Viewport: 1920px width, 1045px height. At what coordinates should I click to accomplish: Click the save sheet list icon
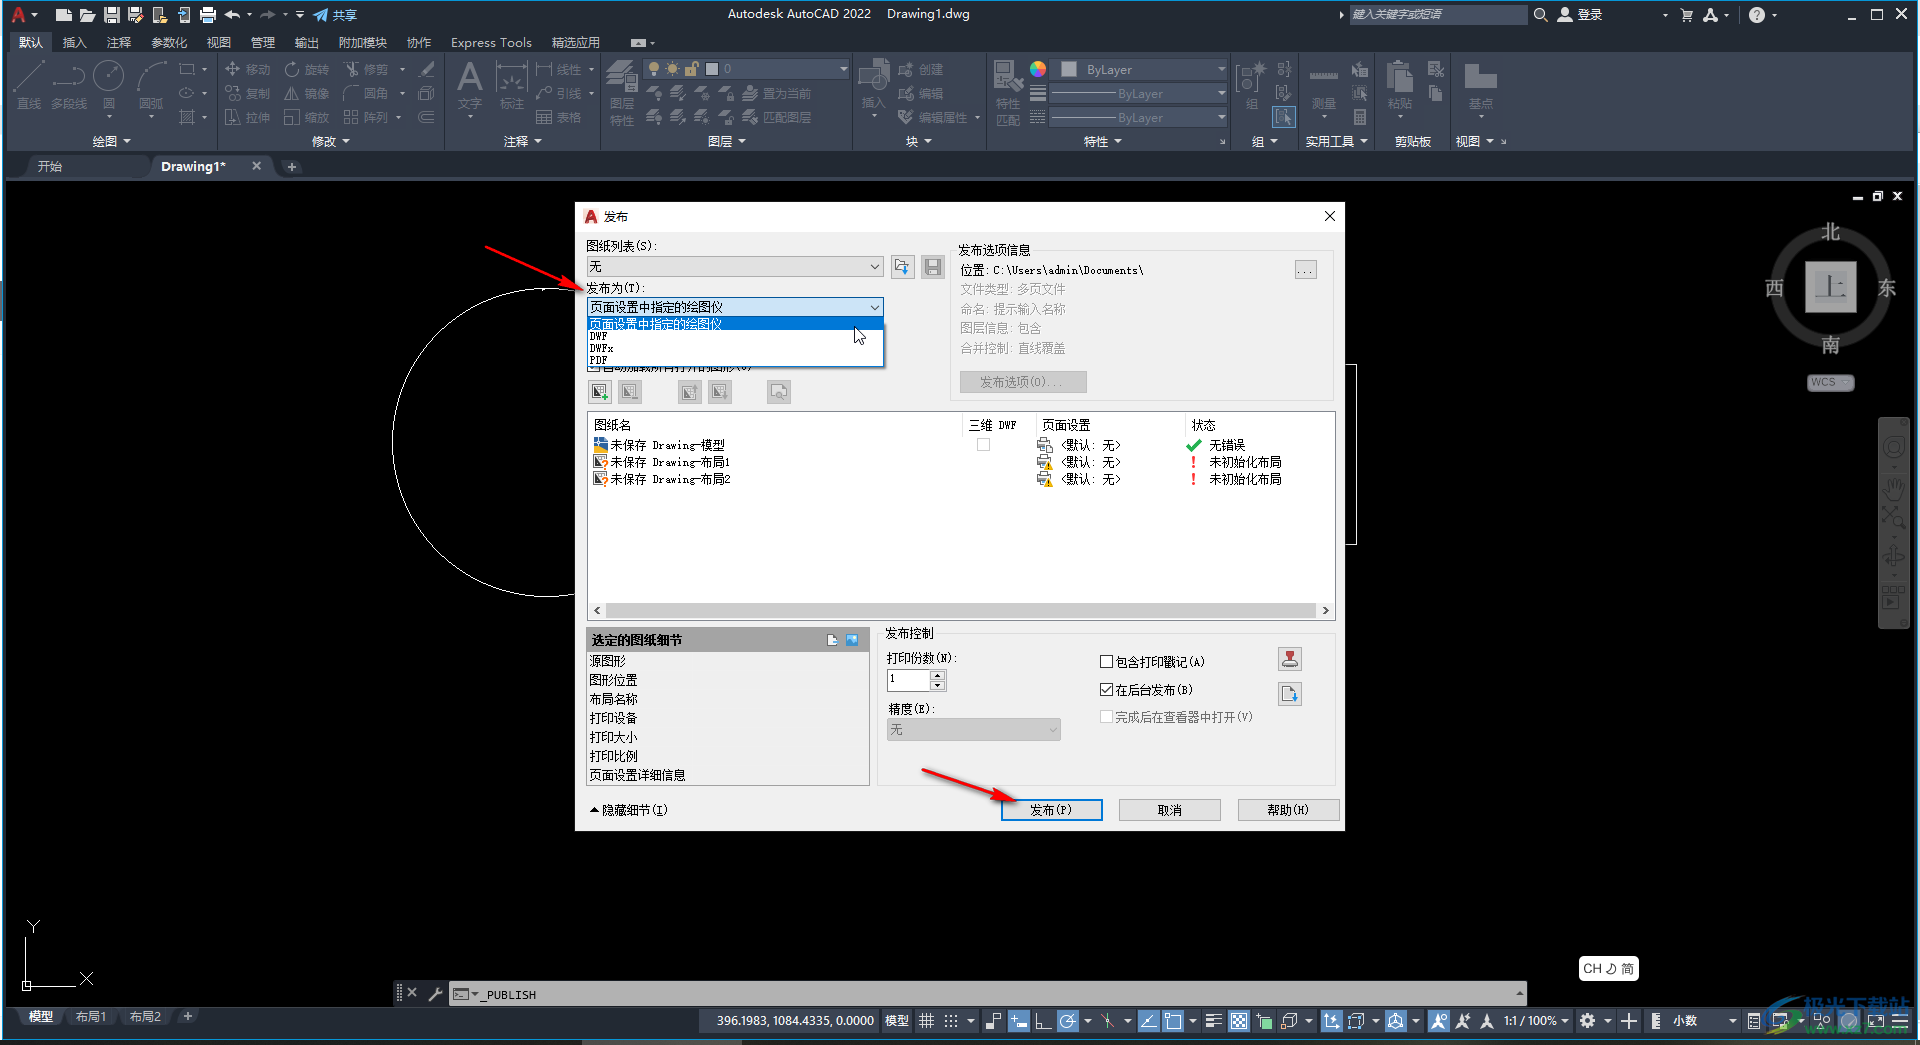click(x=932, y=267)
